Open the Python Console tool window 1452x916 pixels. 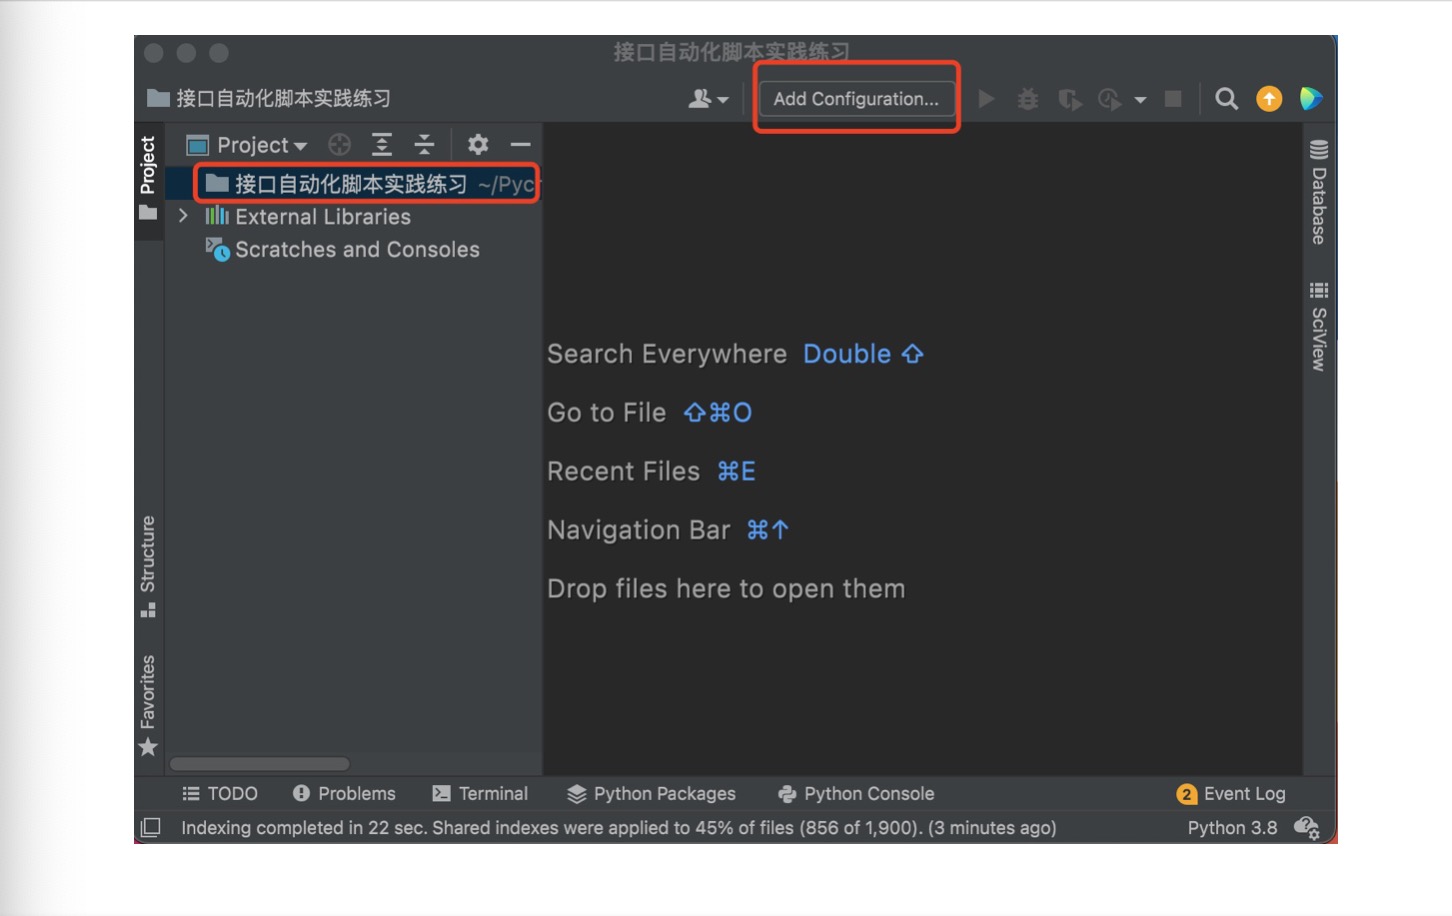click(x=856, y=794)
